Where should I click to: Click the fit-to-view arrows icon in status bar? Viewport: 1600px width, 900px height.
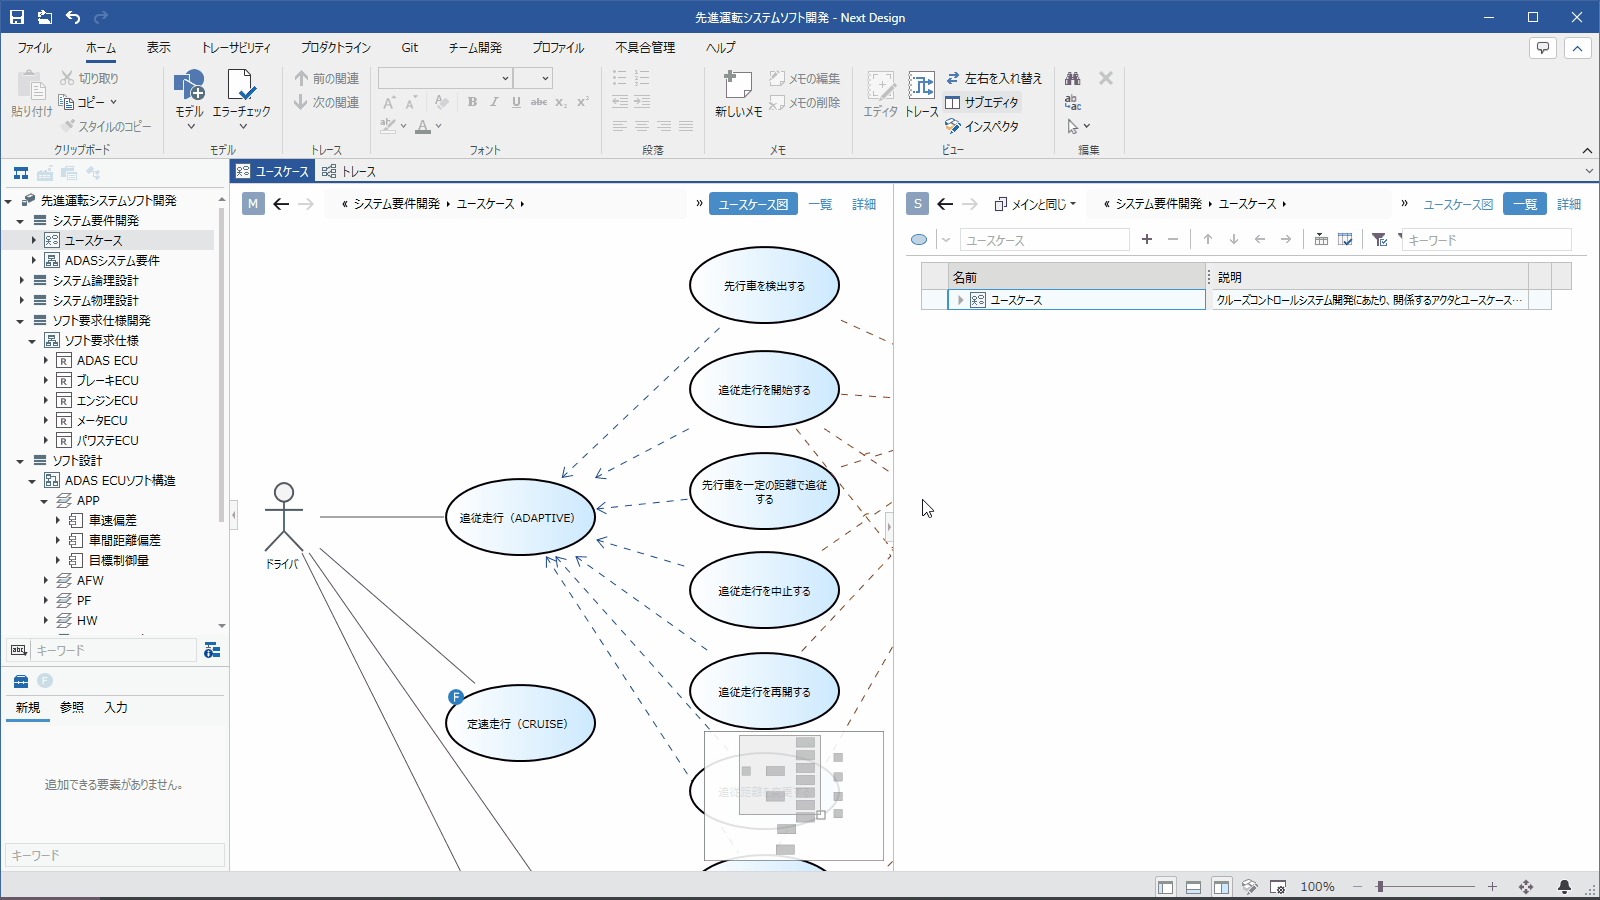click(1526, 887)
